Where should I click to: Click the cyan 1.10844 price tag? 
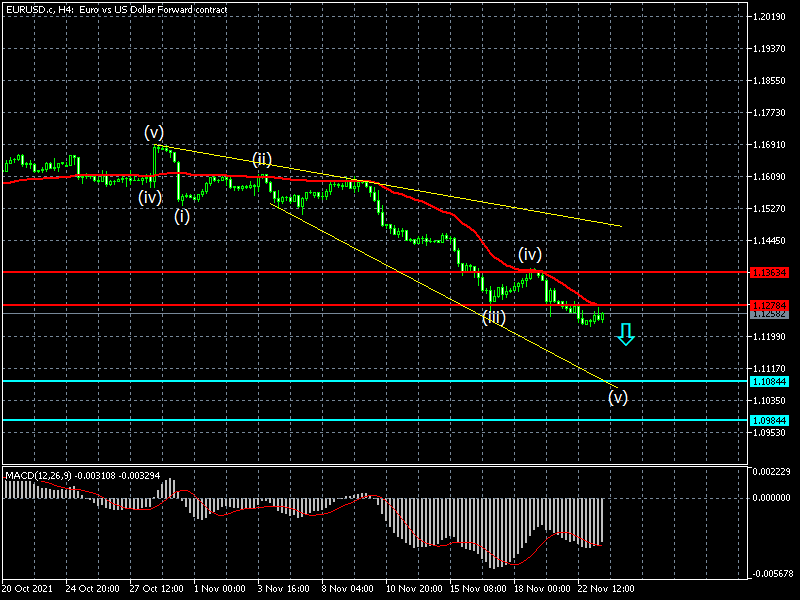point(769,381)
